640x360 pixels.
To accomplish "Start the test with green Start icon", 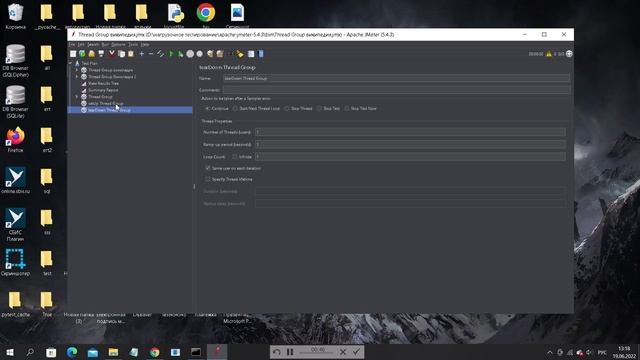I will pos(171,54).
